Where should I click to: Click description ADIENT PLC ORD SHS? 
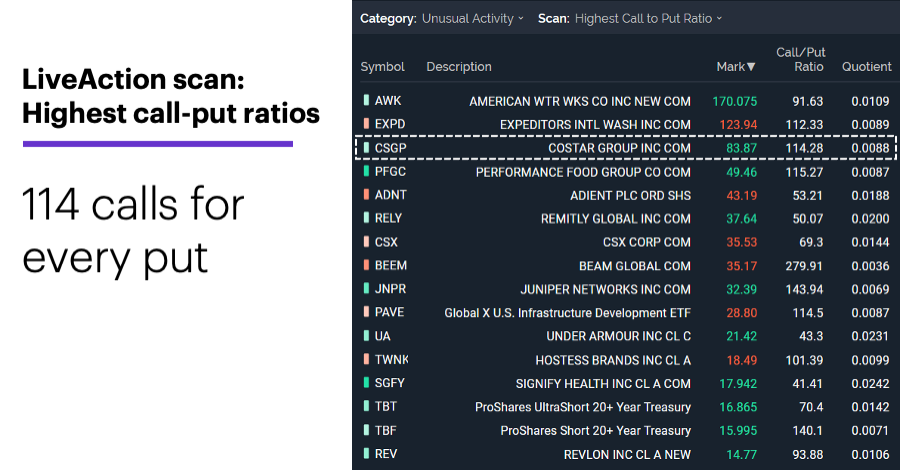(x=630, y=196)
